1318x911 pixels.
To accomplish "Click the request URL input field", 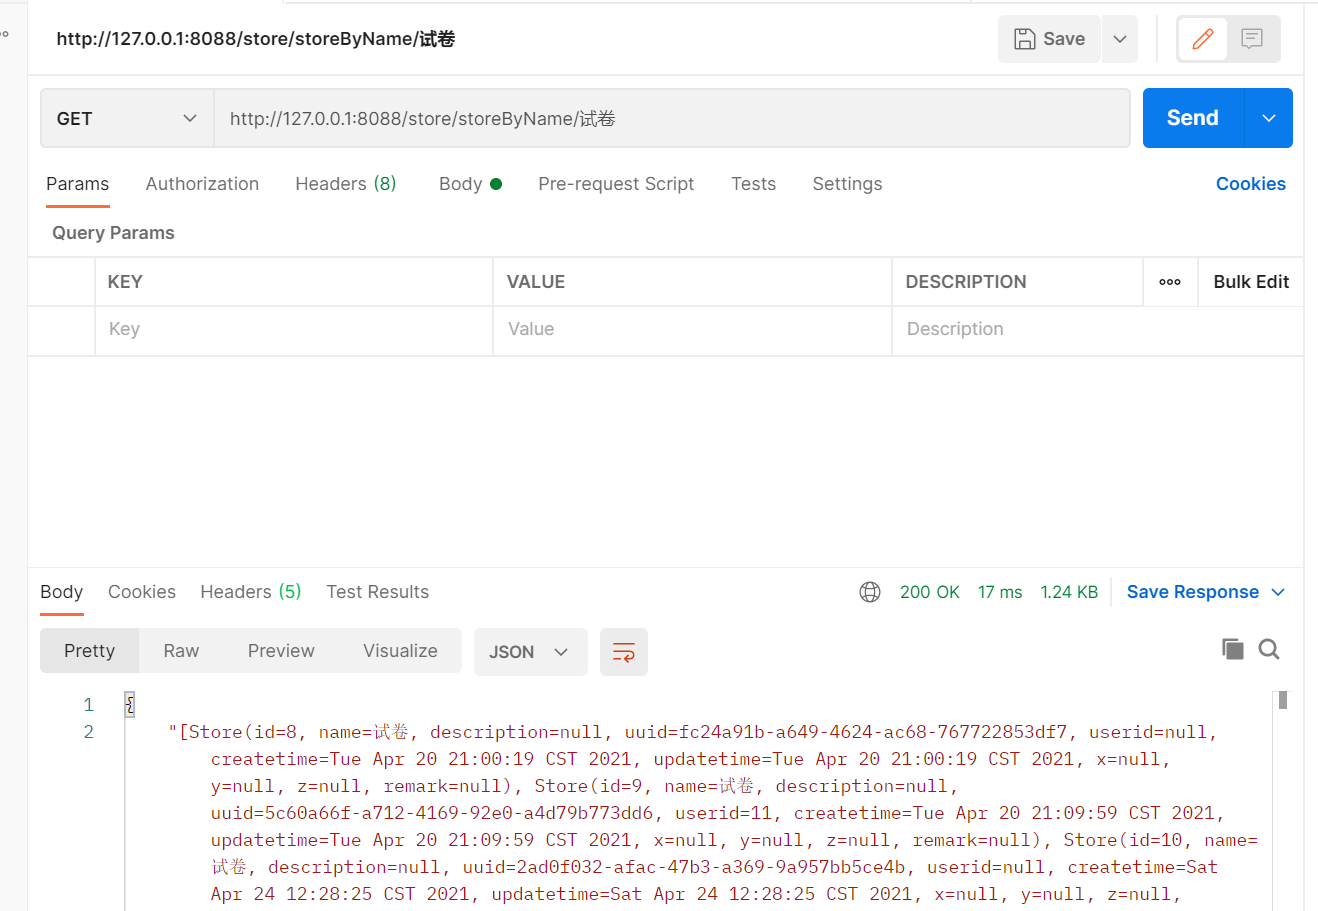I will (x=672, y=118).
